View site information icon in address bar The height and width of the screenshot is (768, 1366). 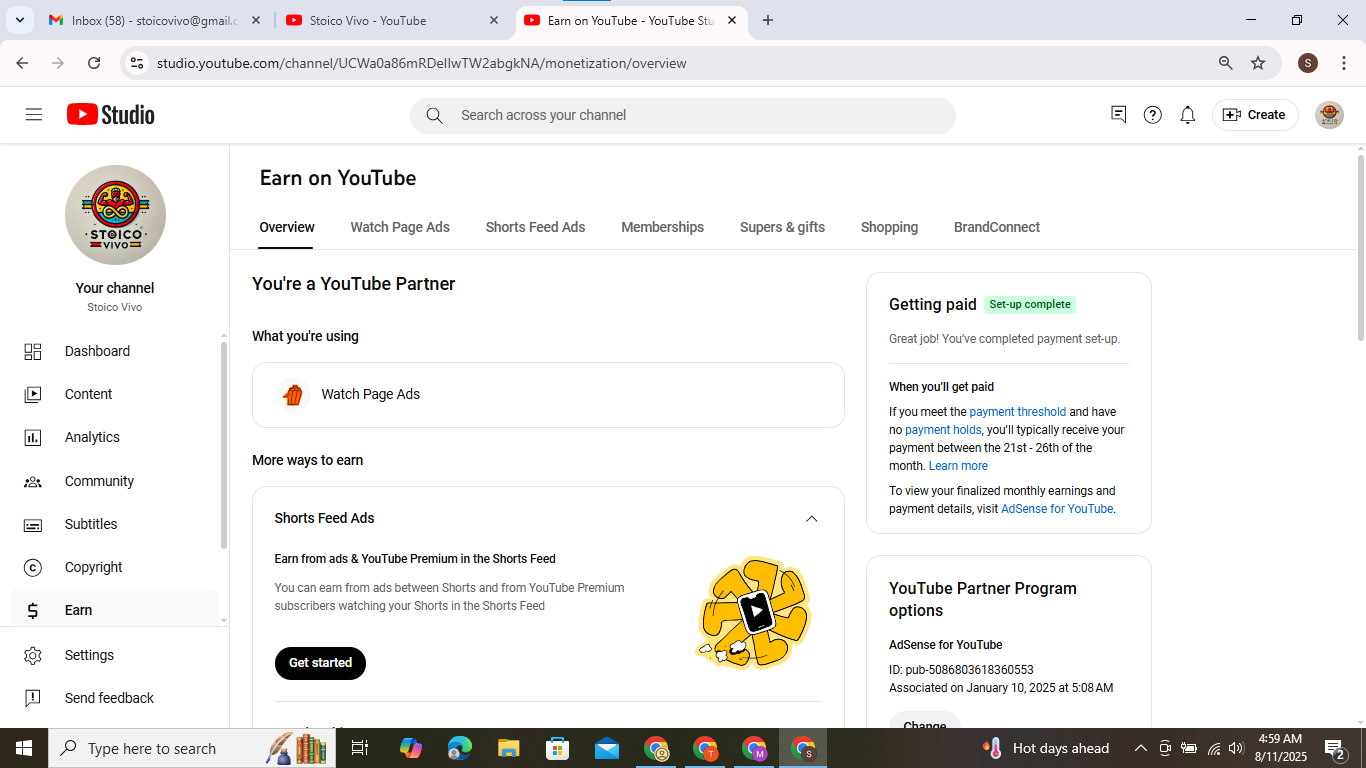137,63
